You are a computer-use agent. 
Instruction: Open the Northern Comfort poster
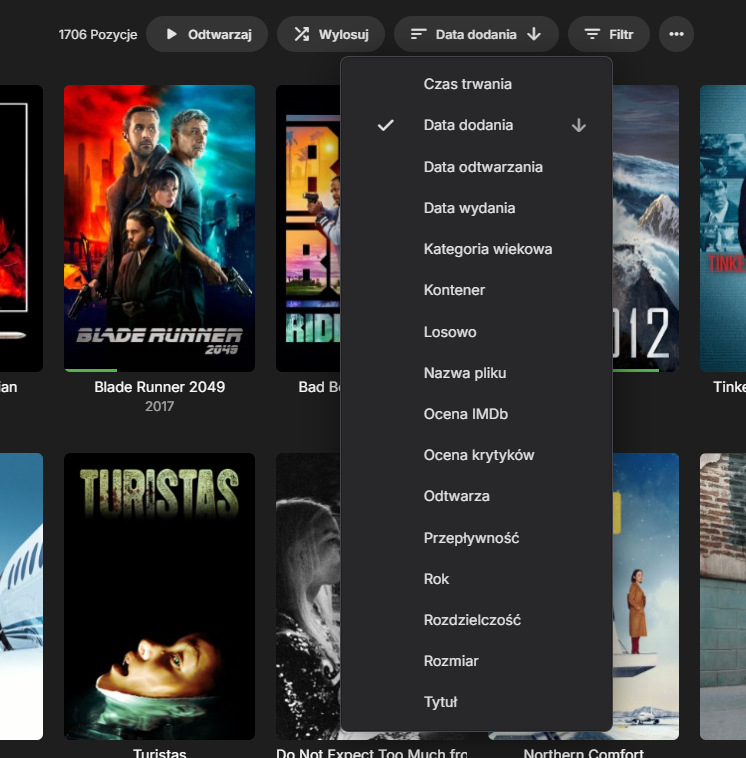645,596
